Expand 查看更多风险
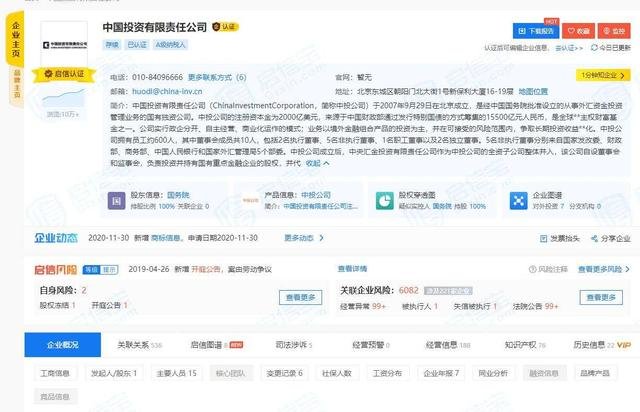The image size is (640, 412). (604, 269)
